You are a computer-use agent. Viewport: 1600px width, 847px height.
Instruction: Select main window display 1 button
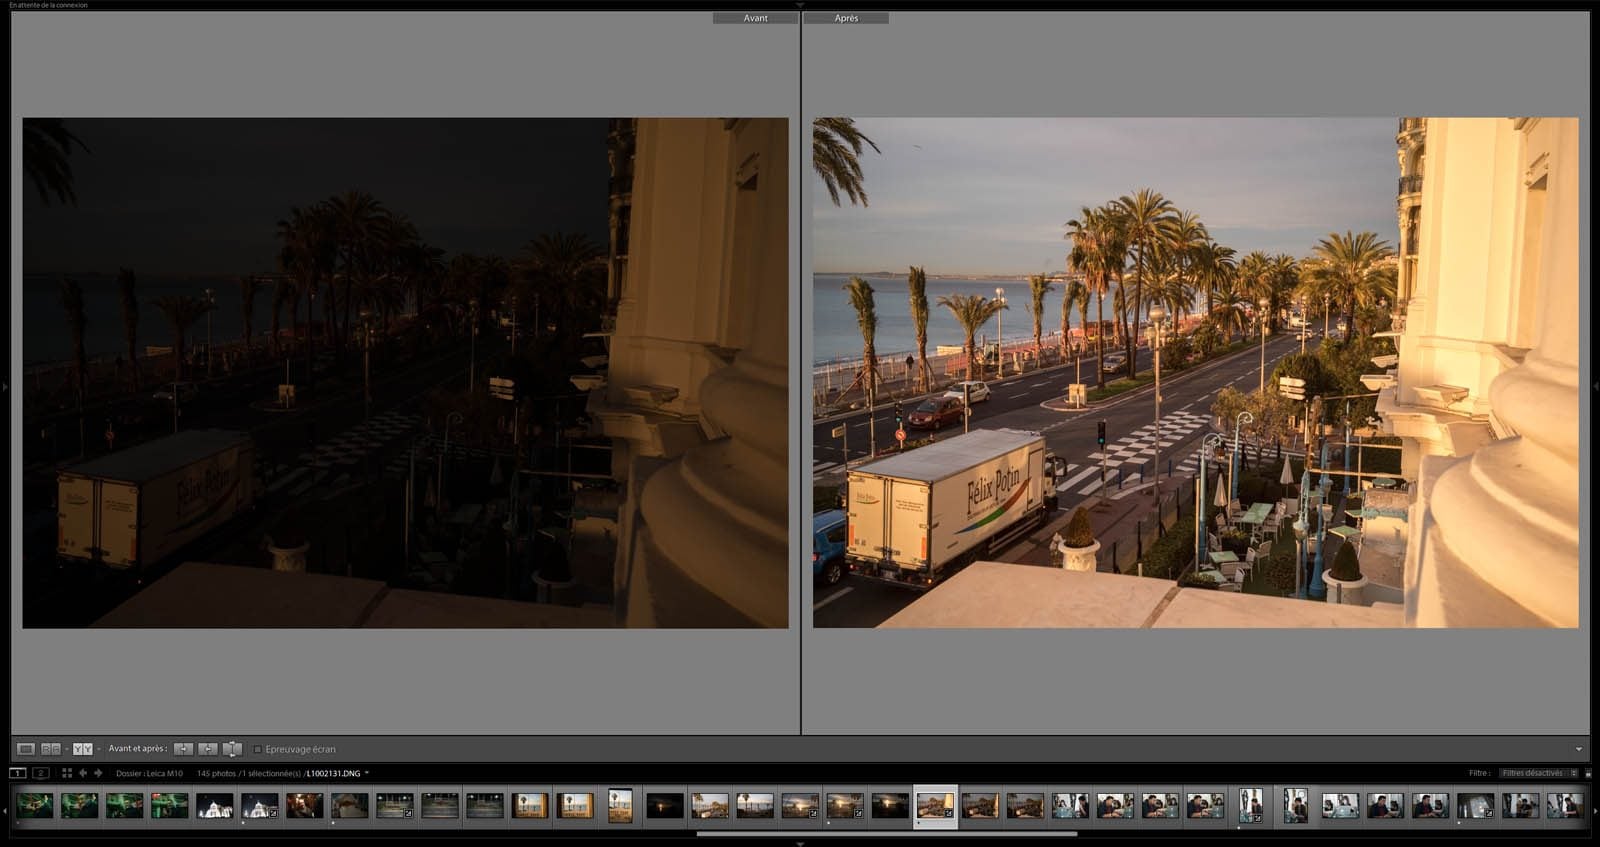18,773
